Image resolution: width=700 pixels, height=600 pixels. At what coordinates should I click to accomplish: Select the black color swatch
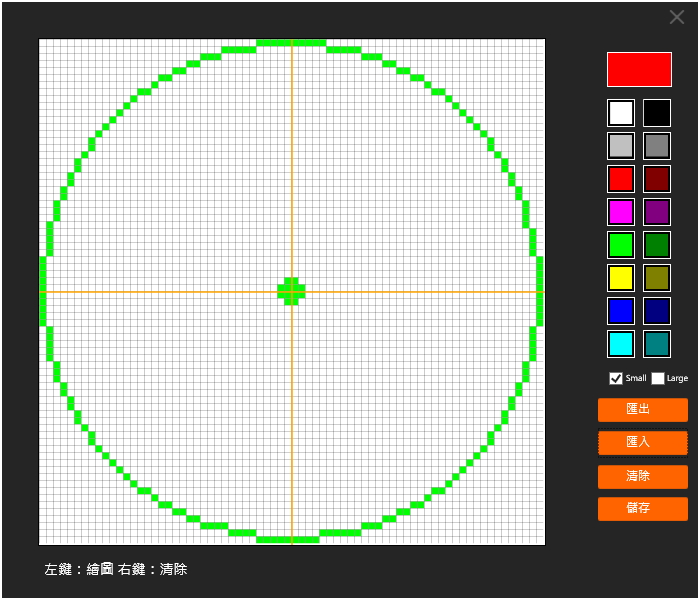click(x=657, y=113)
